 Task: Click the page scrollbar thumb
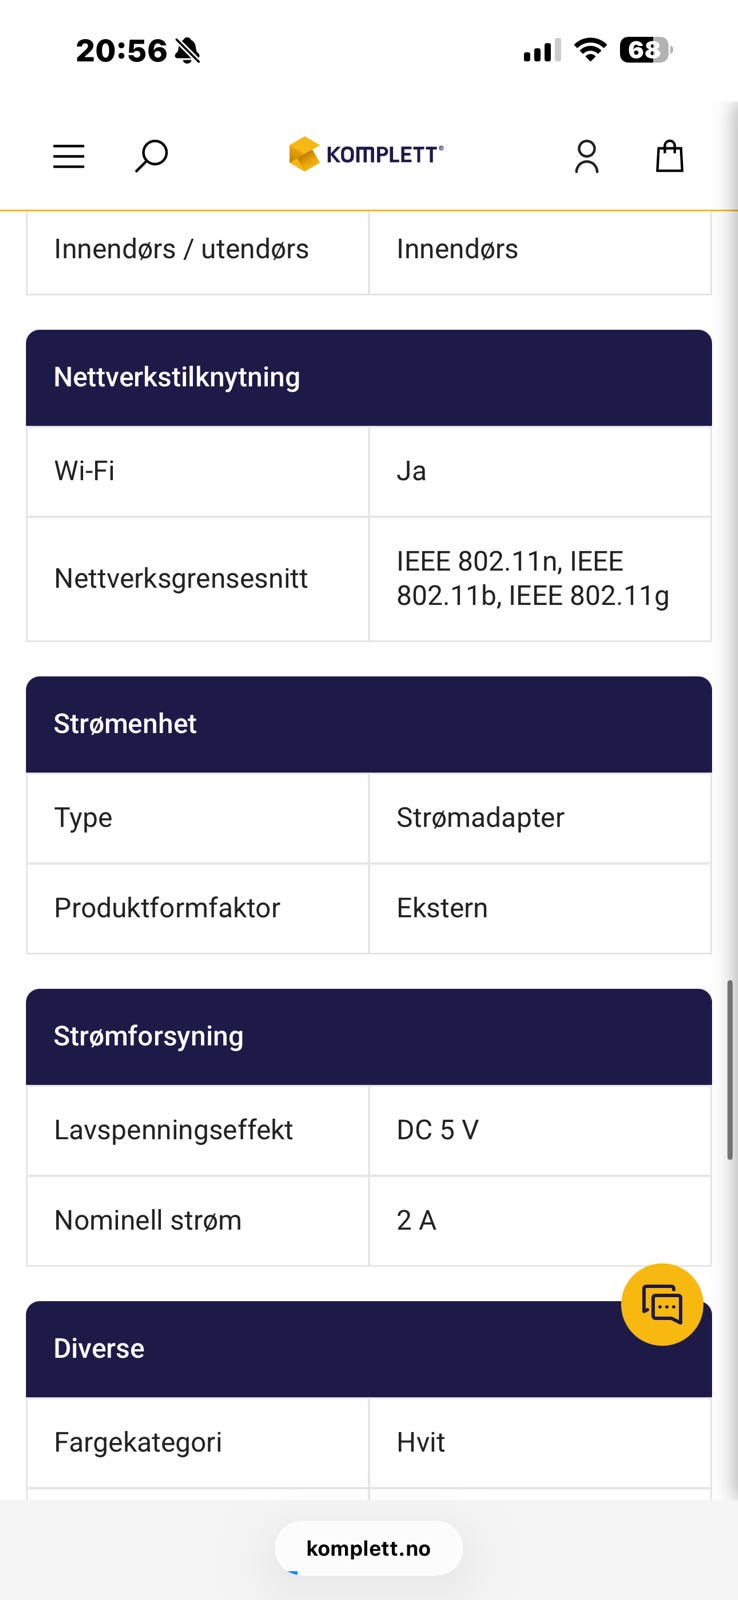tap(731, 1070)
